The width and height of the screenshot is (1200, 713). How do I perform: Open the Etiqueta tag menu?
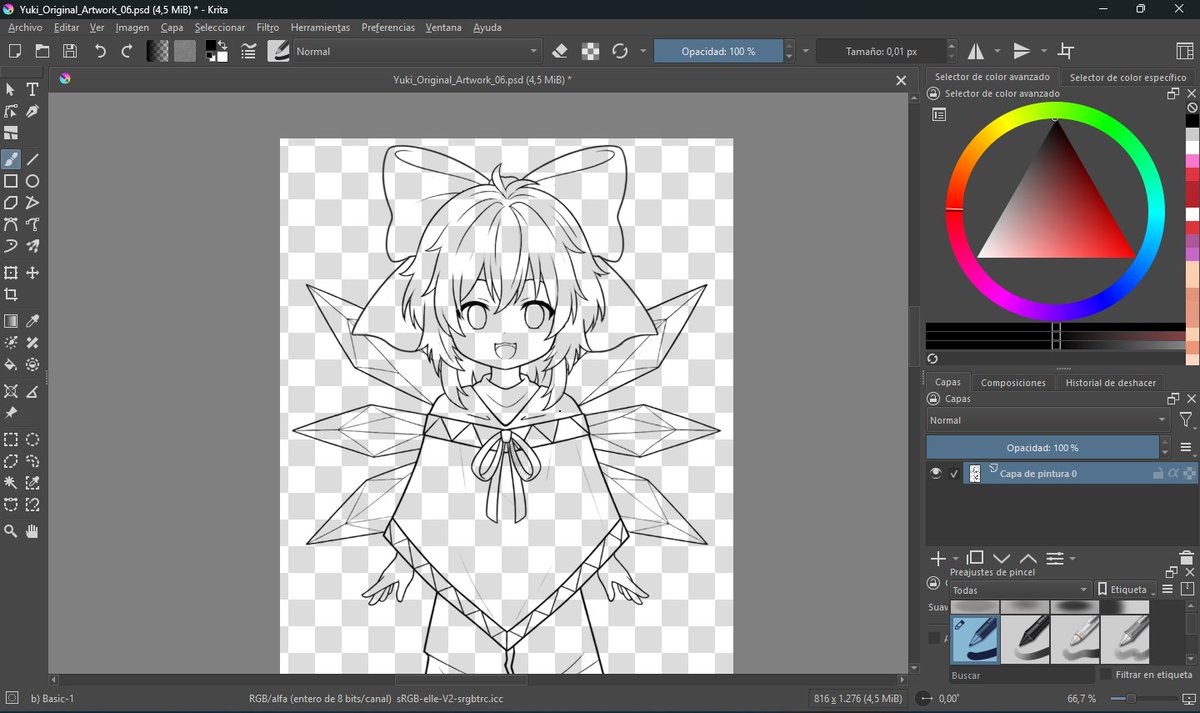click(x=1126, y=590)
